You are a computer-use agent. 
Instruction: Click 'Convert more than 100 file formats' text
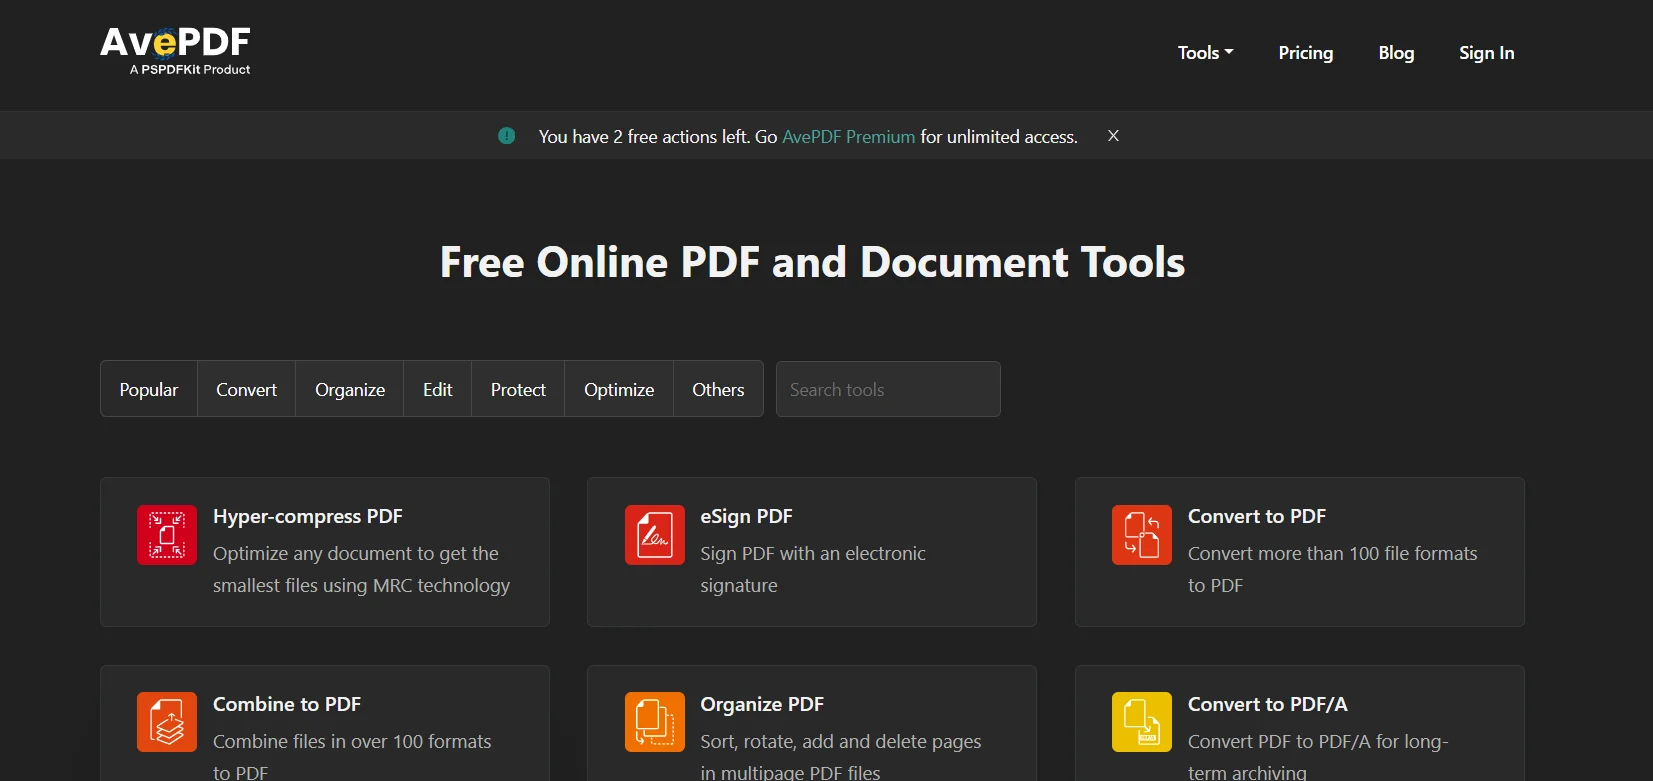pyautogui.click(x=1333, y=553)
